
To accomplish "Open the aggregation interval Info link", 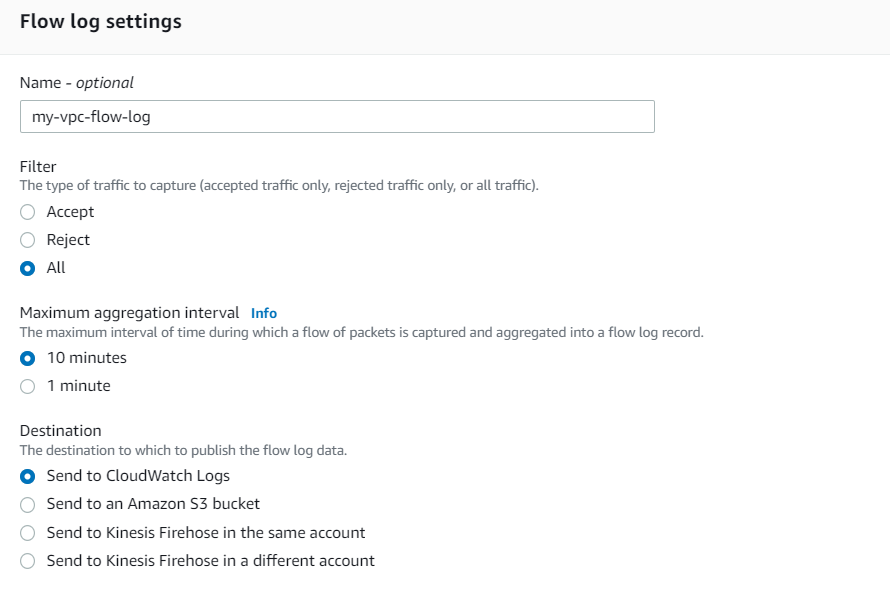I will (x=263, y=313).
